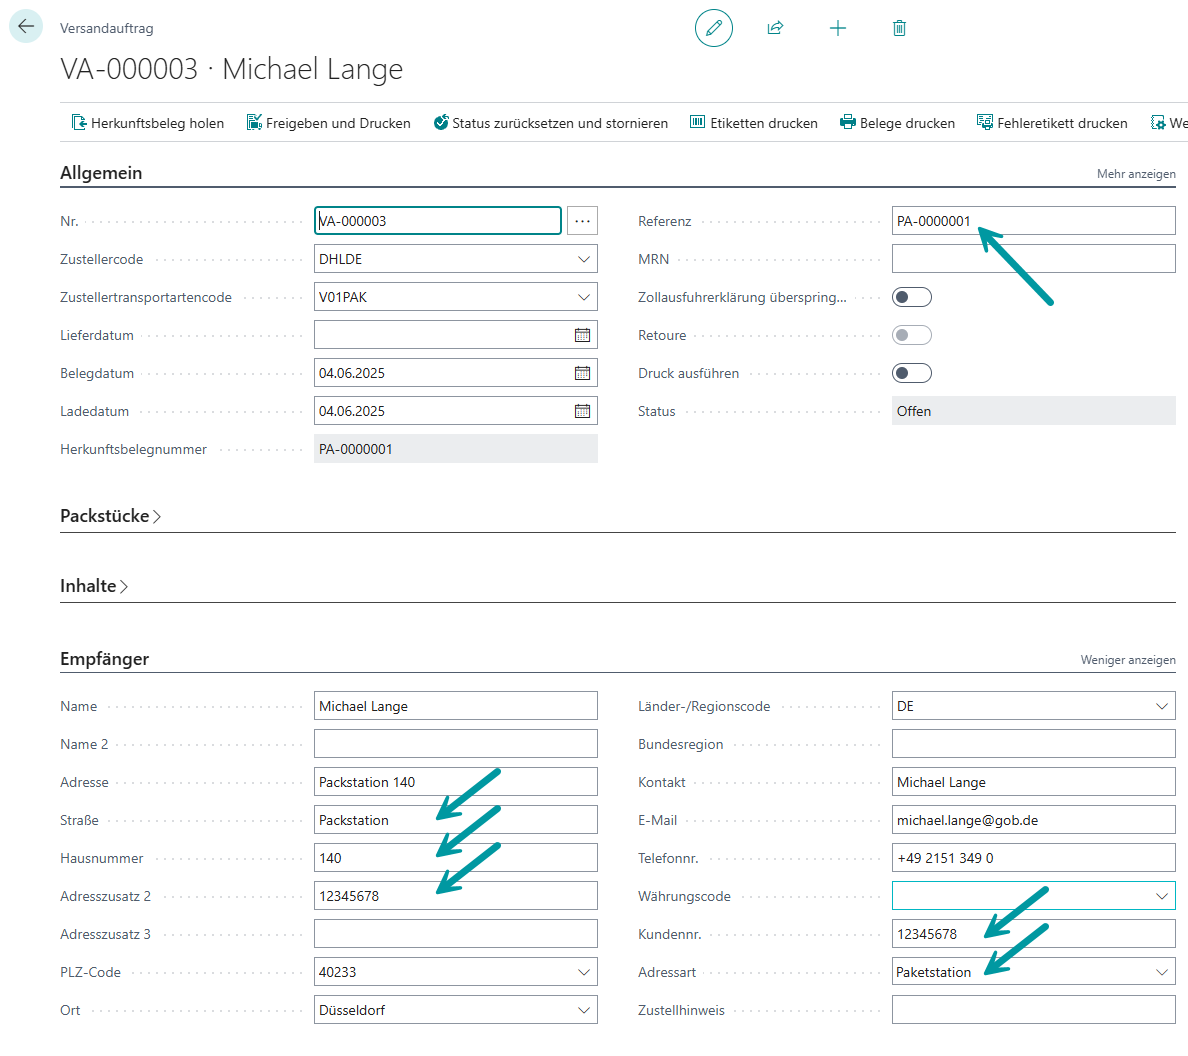Click Freigeben und Drucken action
1188x1056 pixels.
pos(329,123)
